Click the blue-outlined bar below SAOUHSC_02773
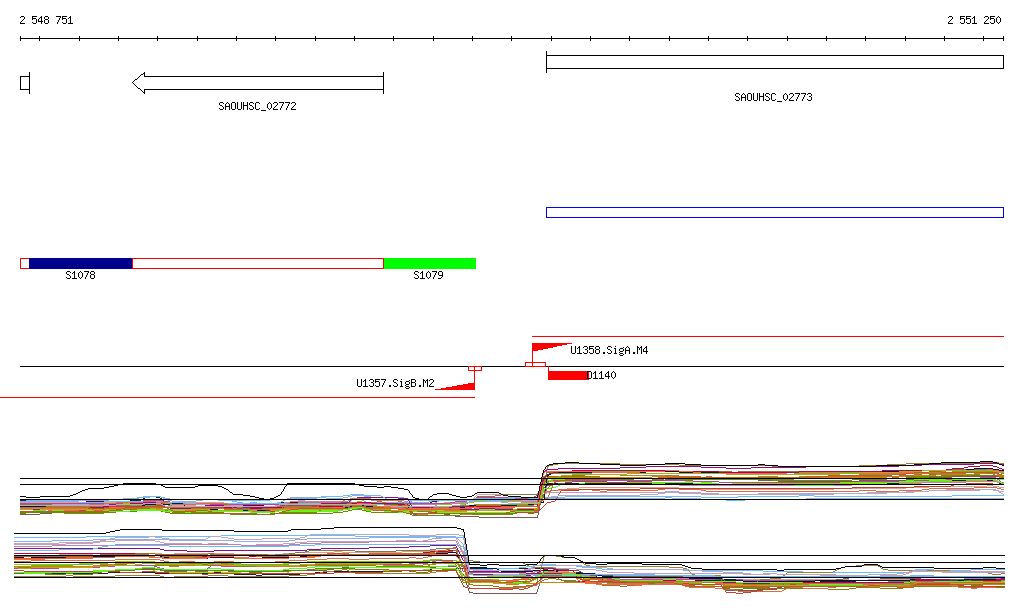The width and height of the screenshot is (1024, 611). point(774,212)
